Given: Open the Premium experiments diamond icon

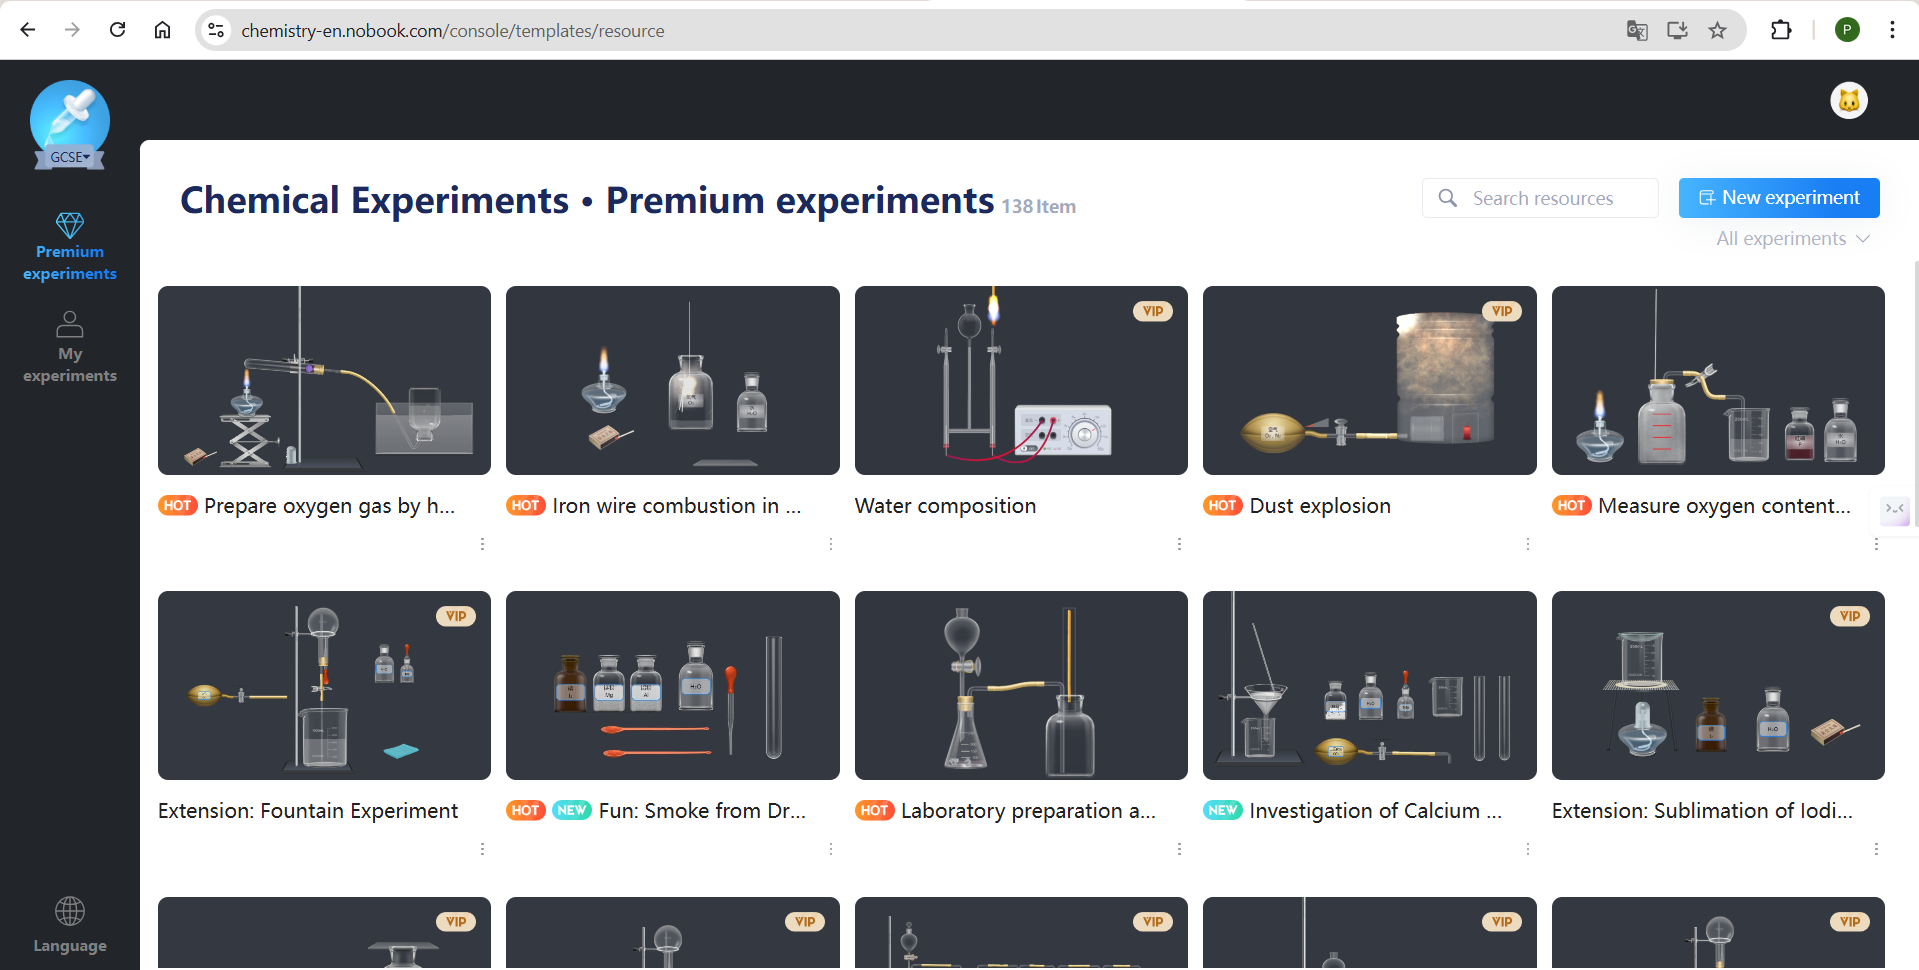Looking at the screenshot, I should coord(70,225).
